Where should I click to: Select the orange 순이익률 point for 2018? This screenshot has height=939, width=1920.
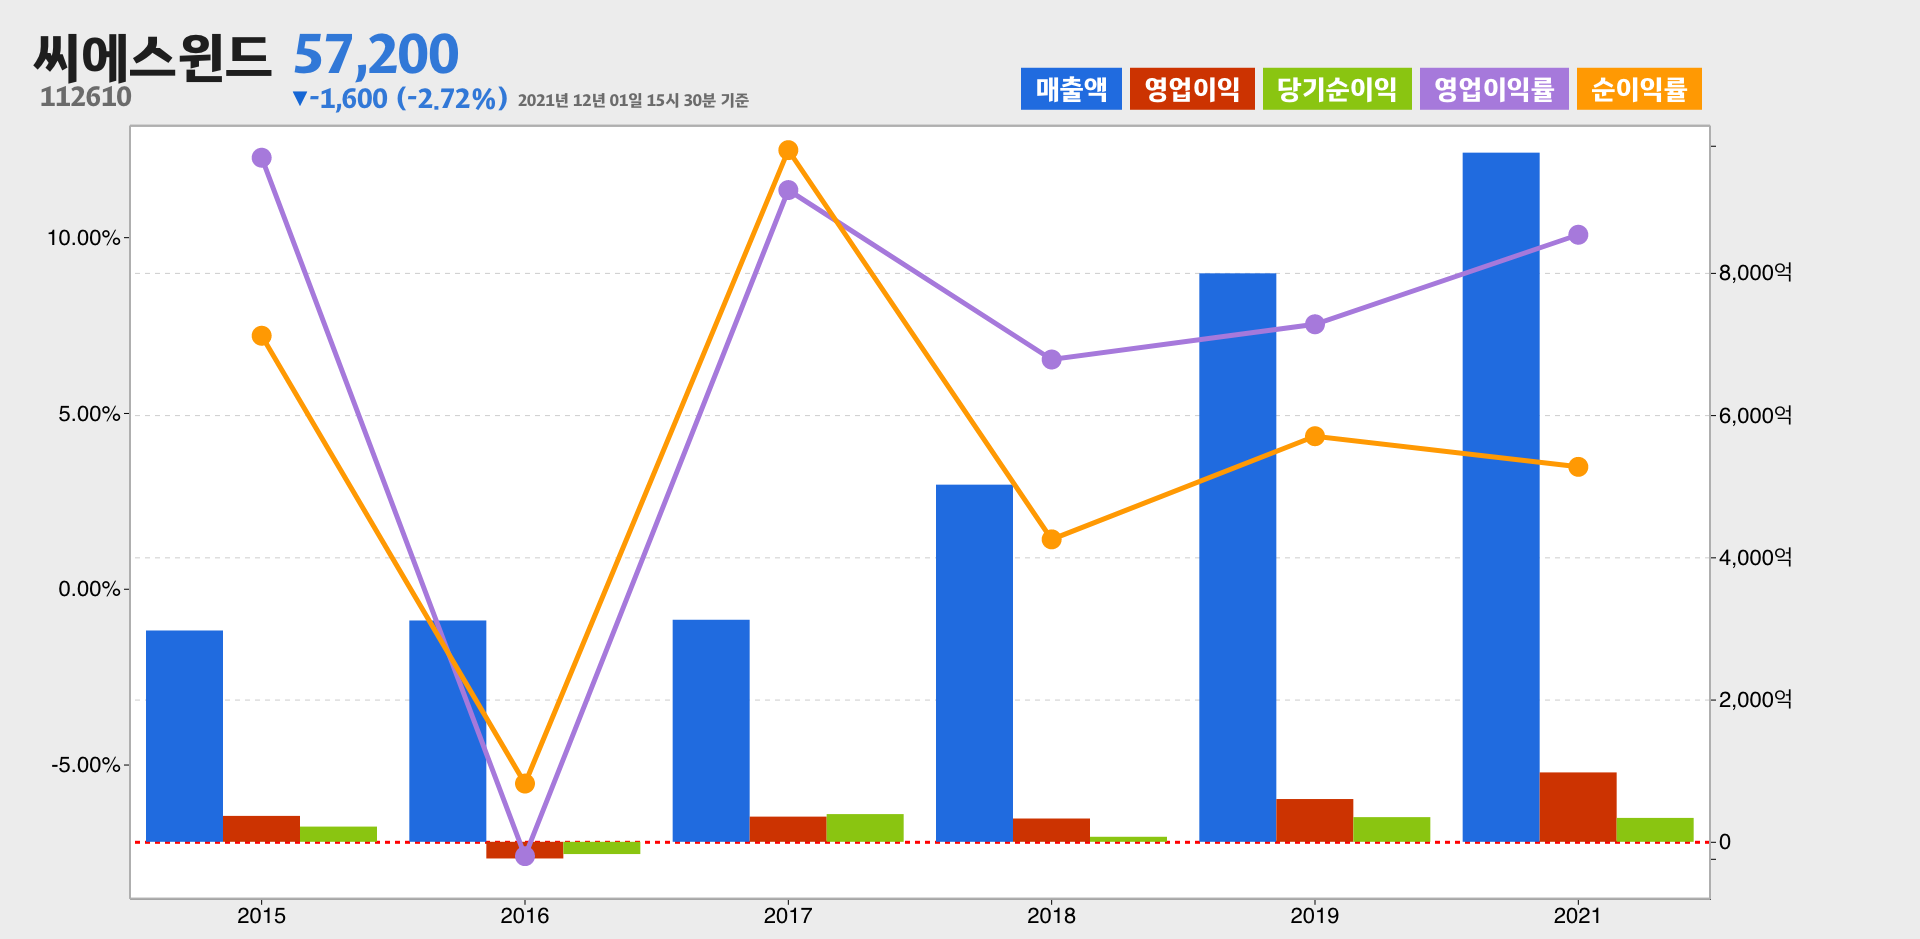[1051, 539]
